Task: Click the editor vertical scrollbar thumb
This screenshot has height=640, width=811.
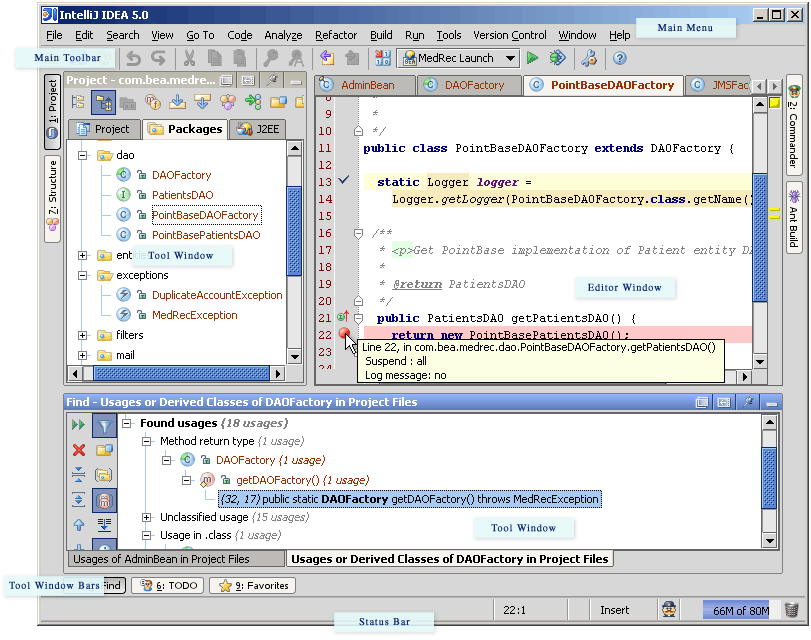Action: (759, 237)
